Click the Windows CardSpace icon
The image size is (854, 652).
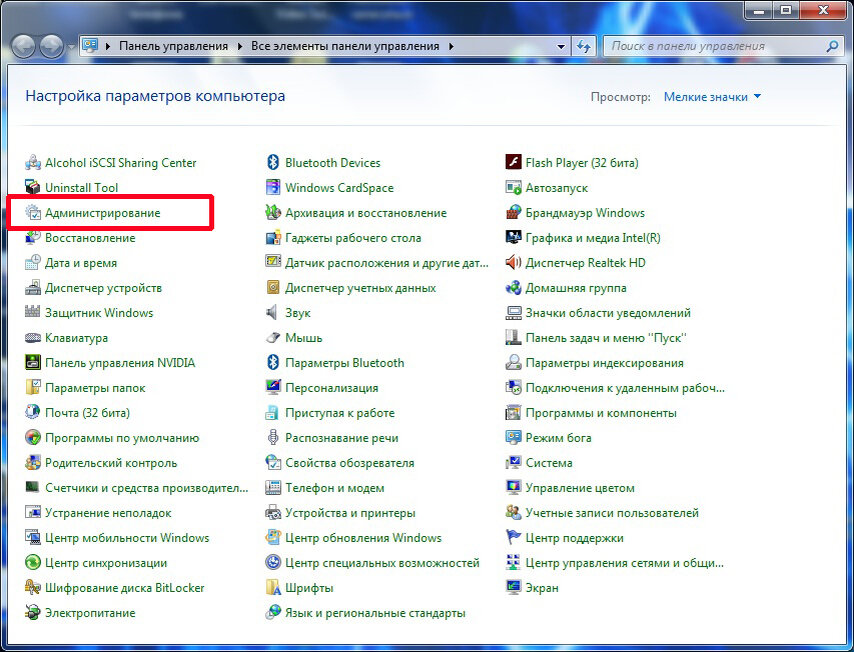tap(273, 187)
